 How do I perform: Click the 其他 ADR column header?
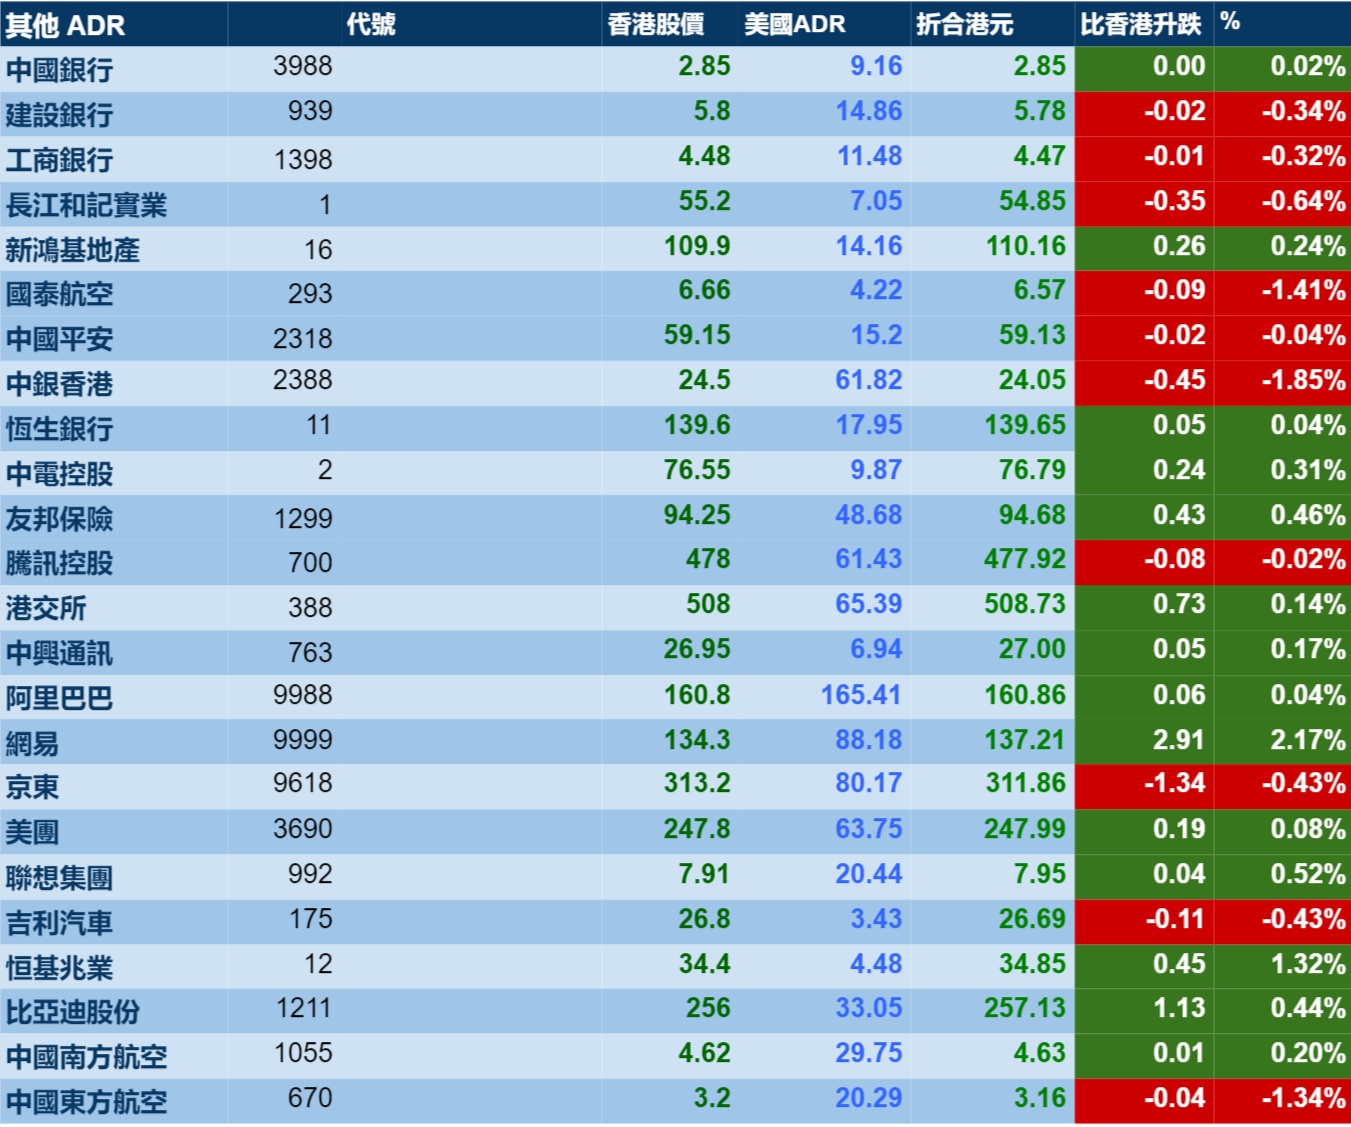(x=66, y=25)
